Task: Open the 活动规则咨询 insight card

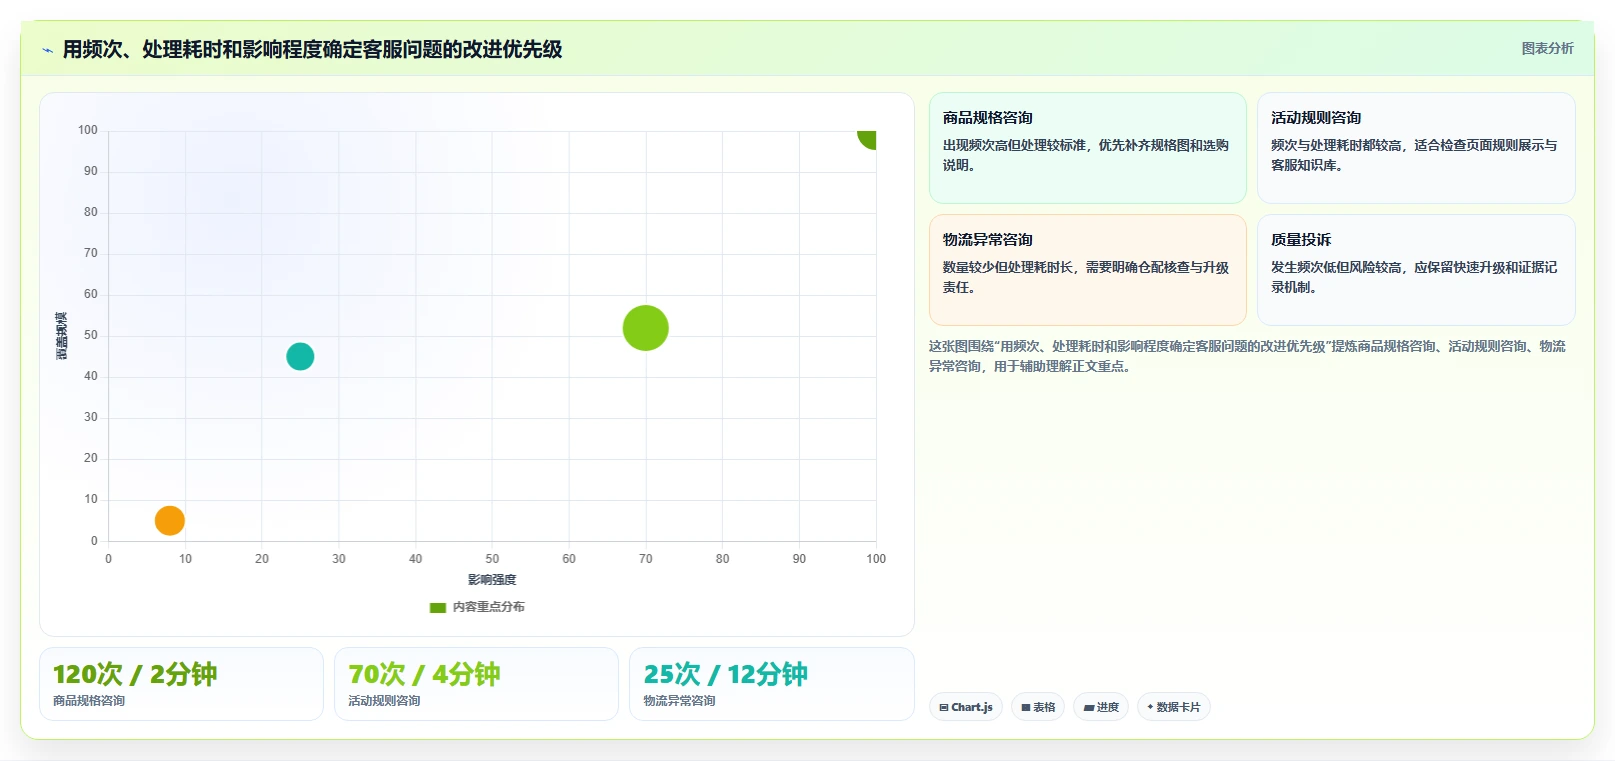Action: (x=1416, y=148)
